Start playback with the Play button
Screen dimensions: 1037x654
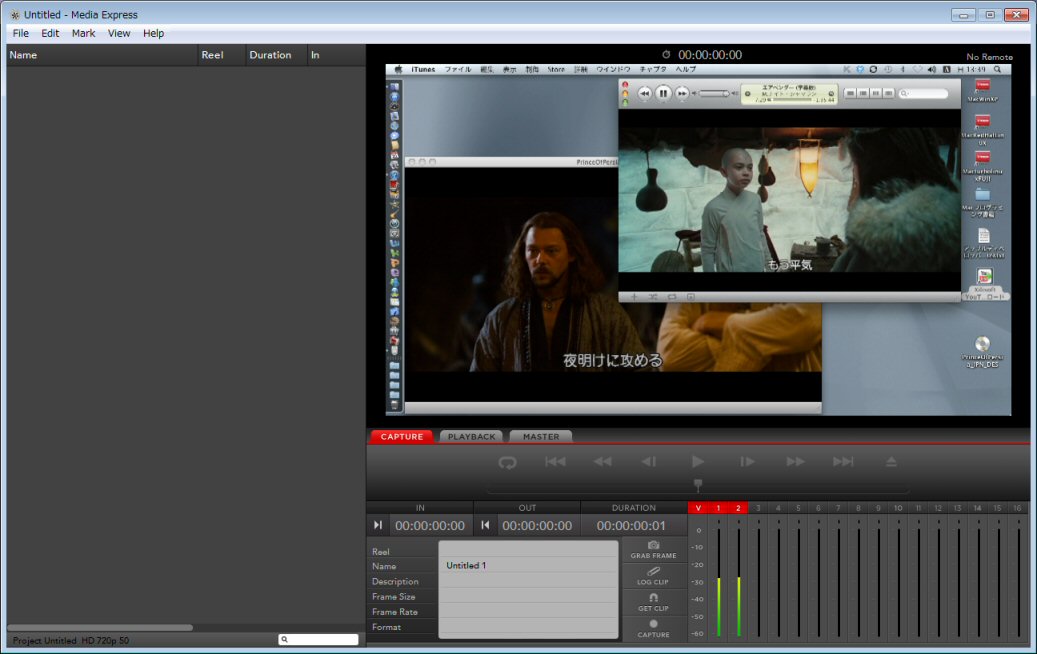698,462
